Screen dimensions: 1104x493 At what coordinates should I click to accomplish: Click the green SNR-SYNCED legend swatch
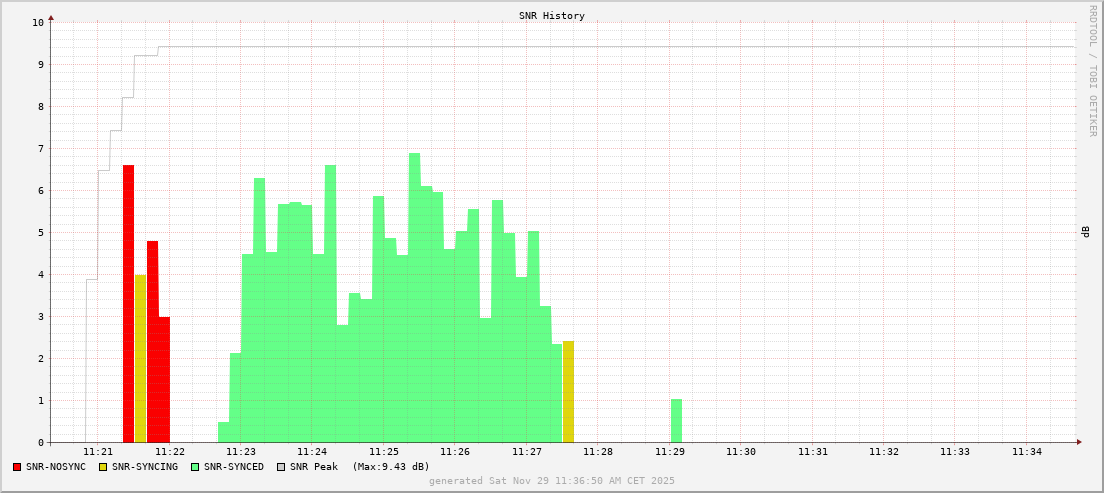click(x=195, y=467)
